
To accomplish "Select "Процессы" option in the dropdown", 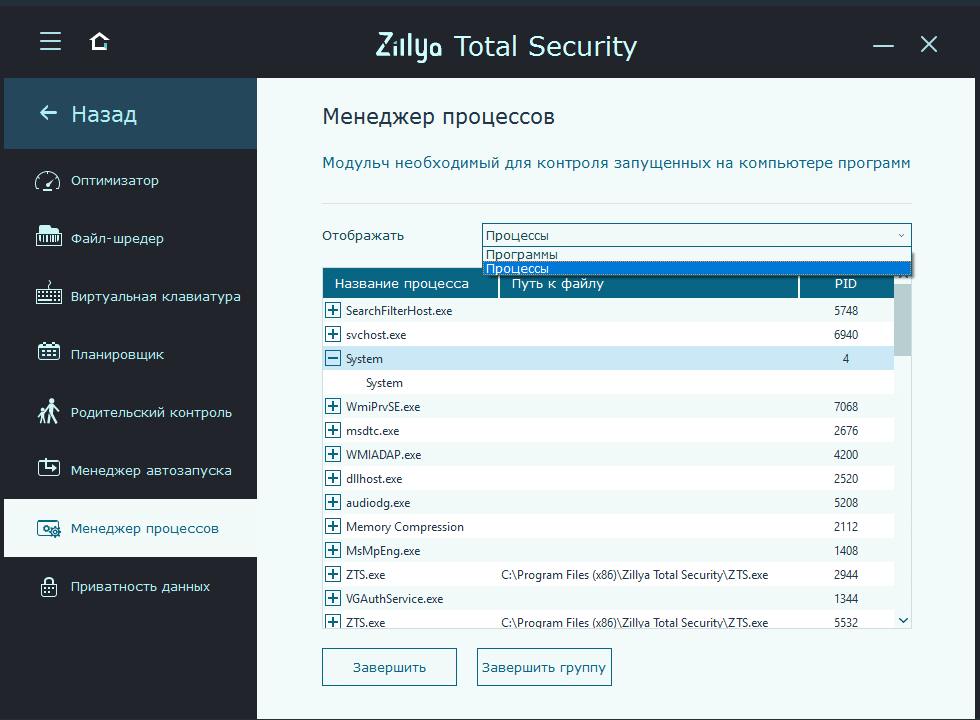I will [x=517, y=268].
